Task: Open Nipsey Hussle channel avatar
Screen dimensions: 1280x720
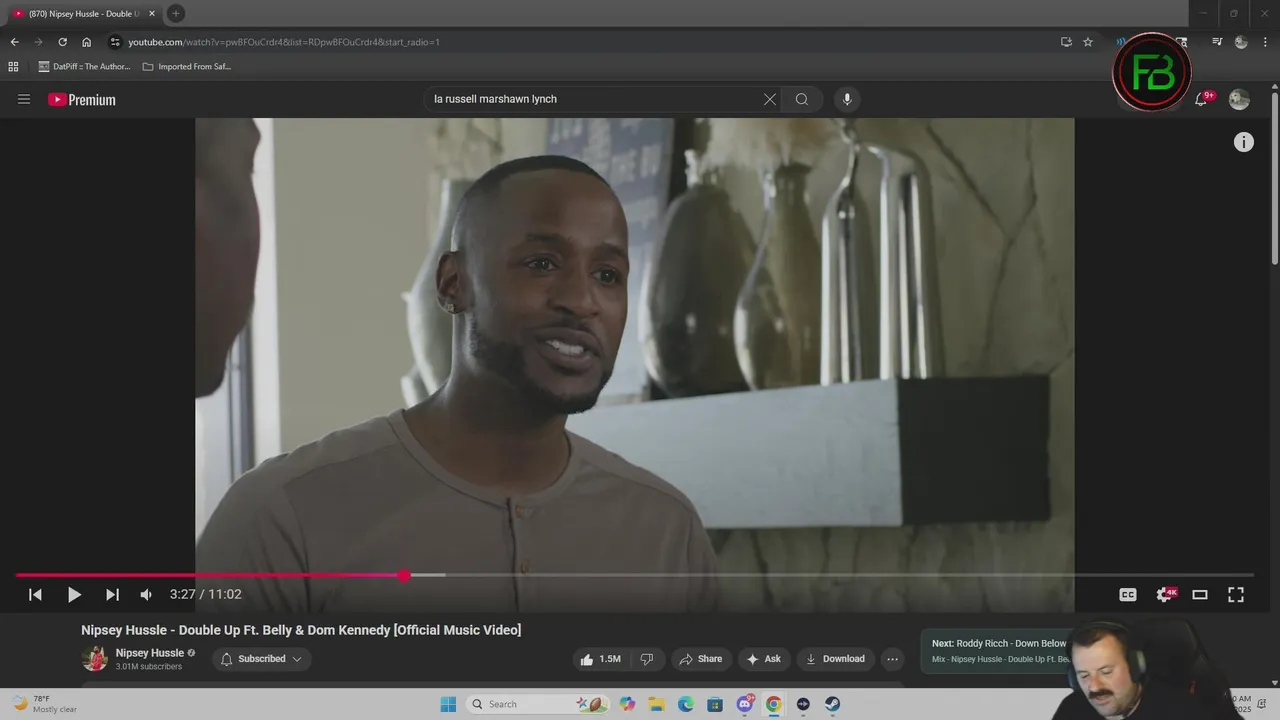Action: point(95,659)
